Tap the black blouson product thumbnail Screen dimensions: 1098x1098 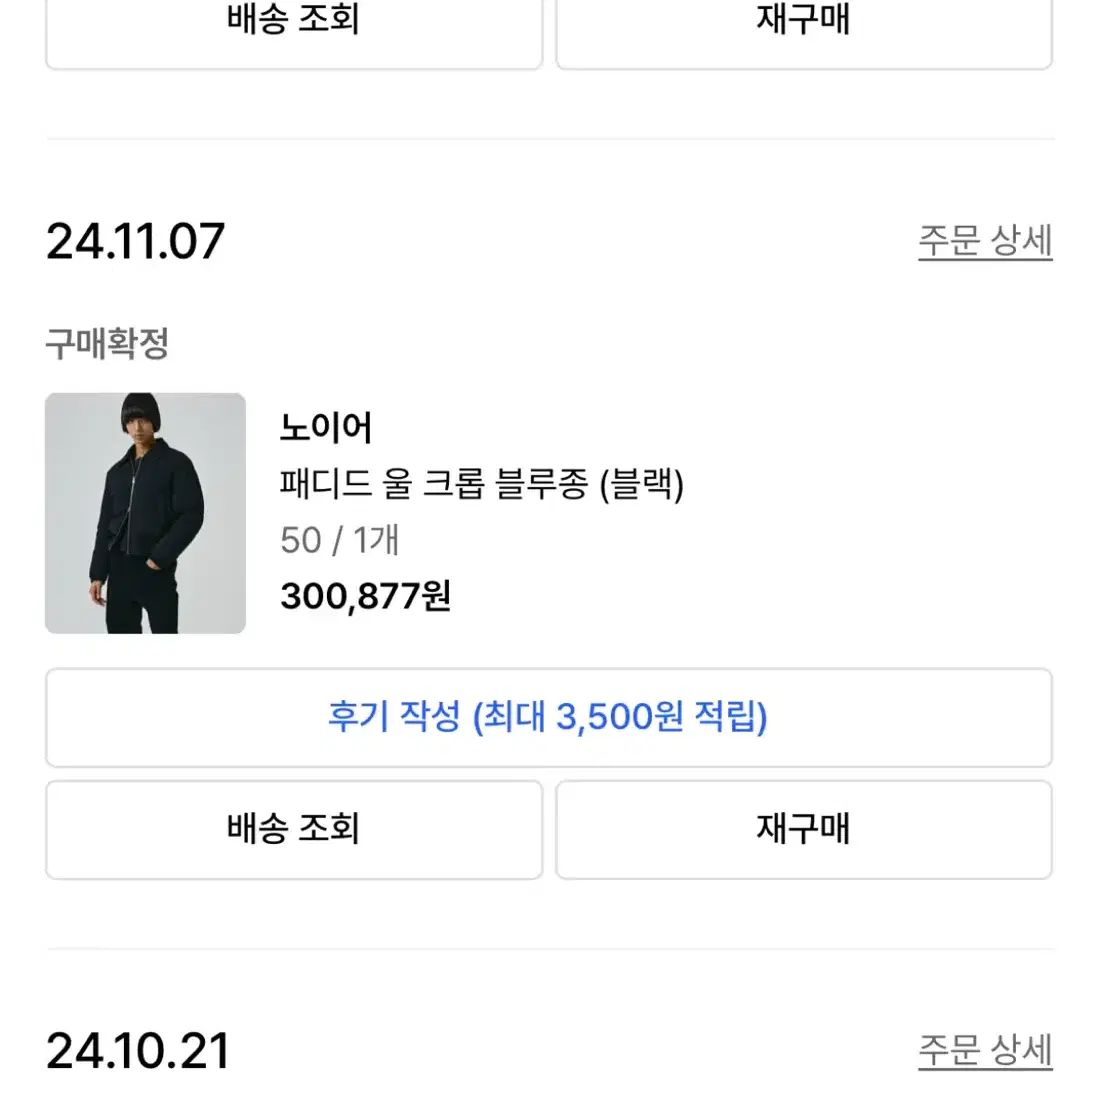coord(145,513)
